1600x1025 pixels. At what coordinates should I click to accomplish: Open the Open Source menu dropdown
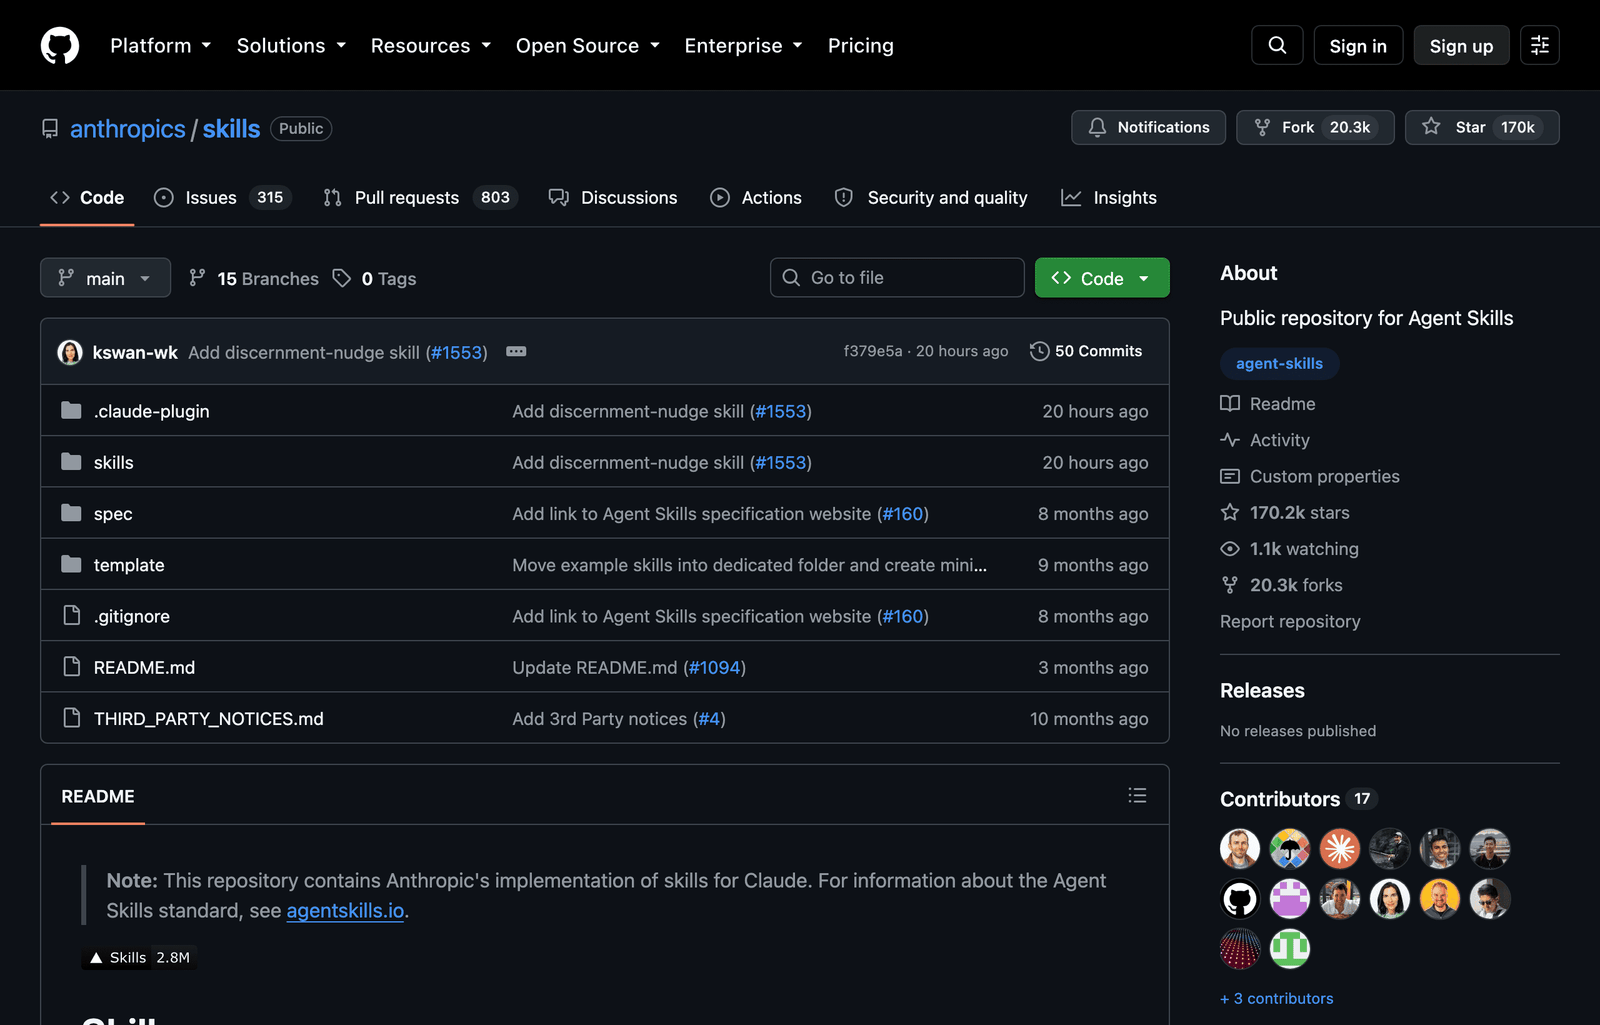click(588, 46)
